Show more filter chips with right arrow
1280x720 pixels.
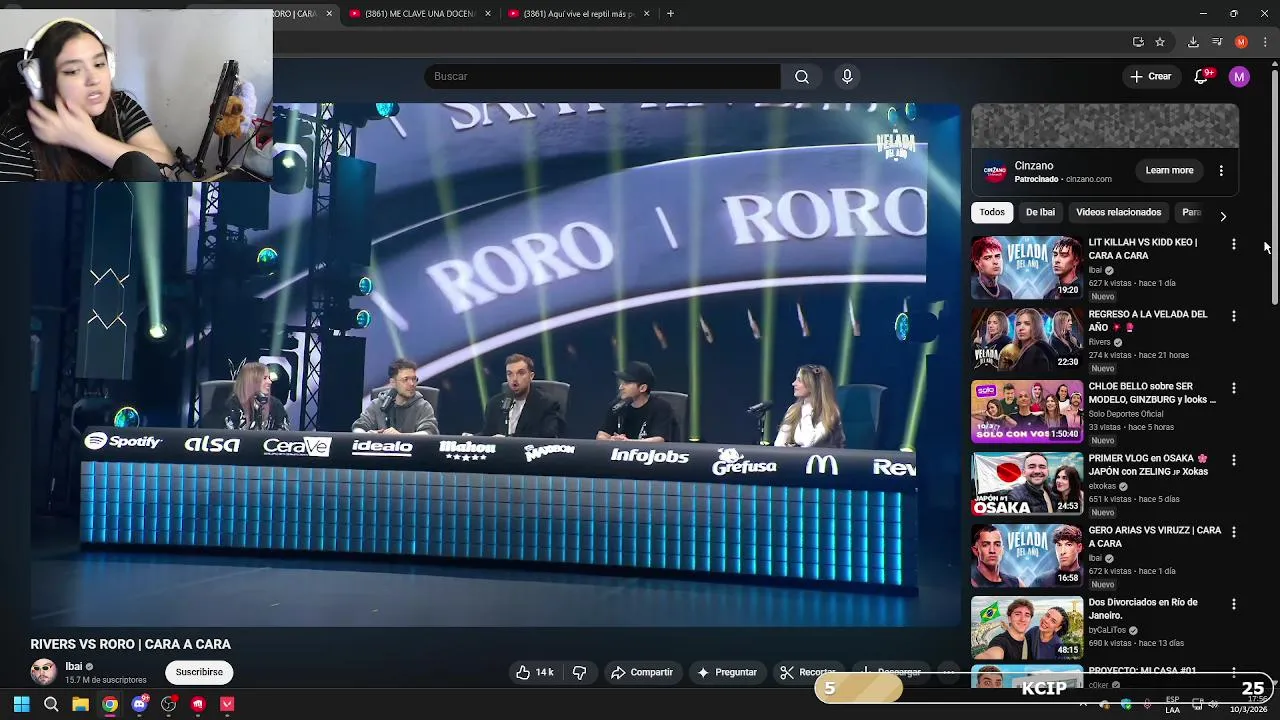(1222, 216)
